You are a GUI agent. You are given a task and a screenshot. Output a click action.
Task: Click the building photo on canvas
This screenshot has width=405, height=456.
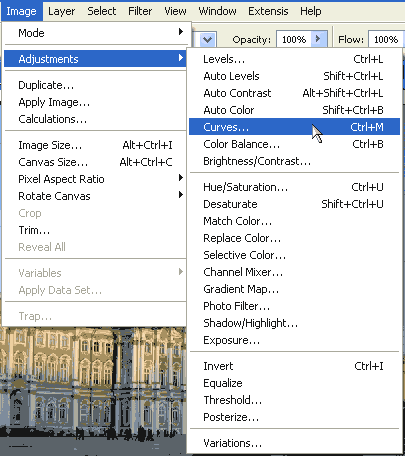pyautogui.click(x=93, y=390)
